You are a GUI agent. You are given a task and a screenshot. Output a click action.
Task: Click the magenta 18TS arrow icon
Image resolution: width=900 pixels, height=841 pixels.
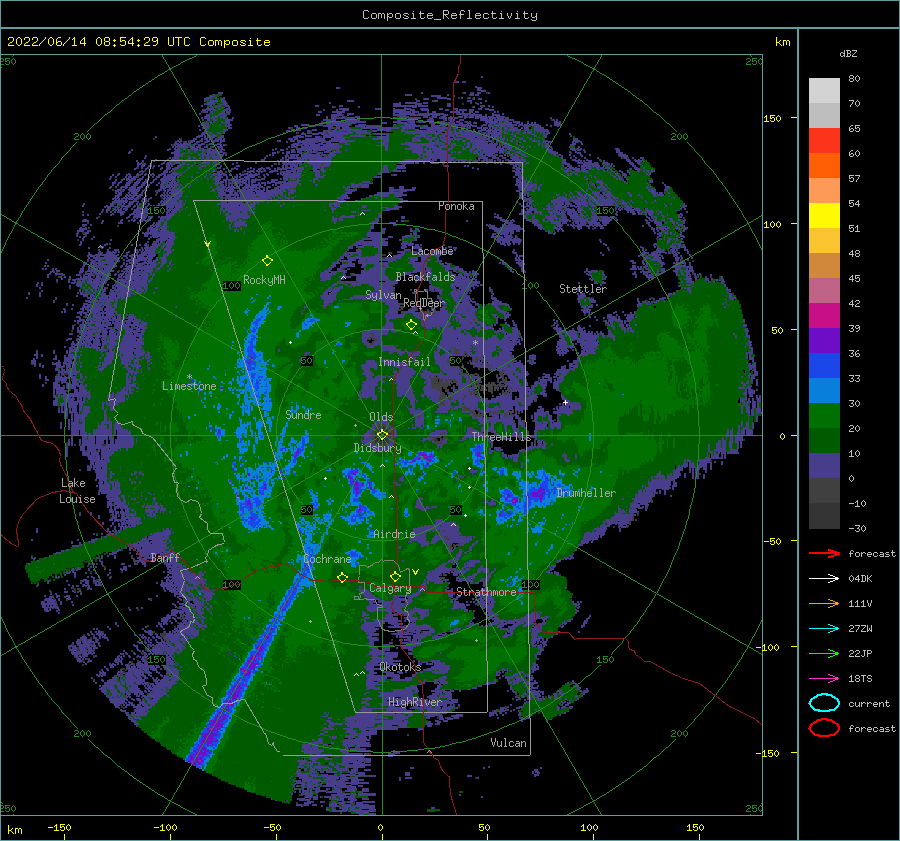pyautogui.click(x=824, y=679)
